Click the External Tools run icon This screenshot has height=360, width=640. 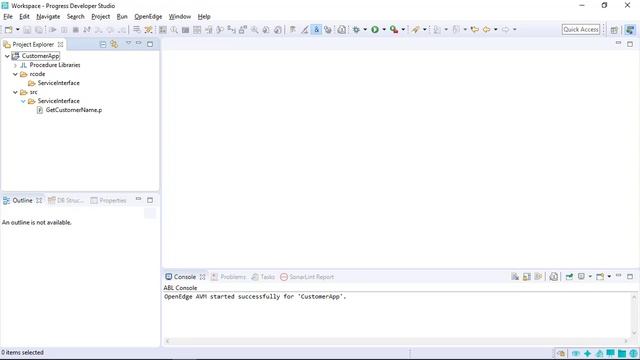click(394, 30)
